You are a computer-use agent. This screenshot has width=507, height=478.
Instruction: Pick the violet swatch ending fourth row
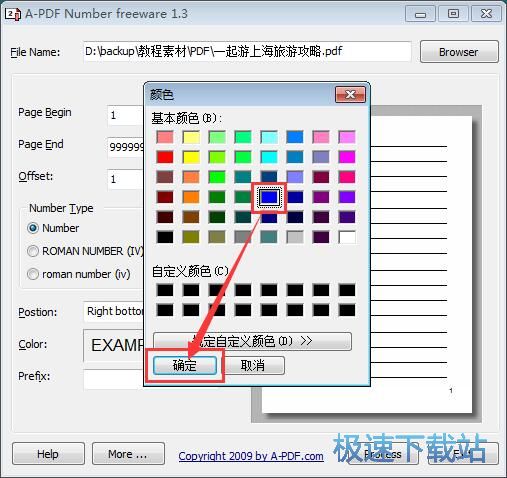[x=347, y=197]
